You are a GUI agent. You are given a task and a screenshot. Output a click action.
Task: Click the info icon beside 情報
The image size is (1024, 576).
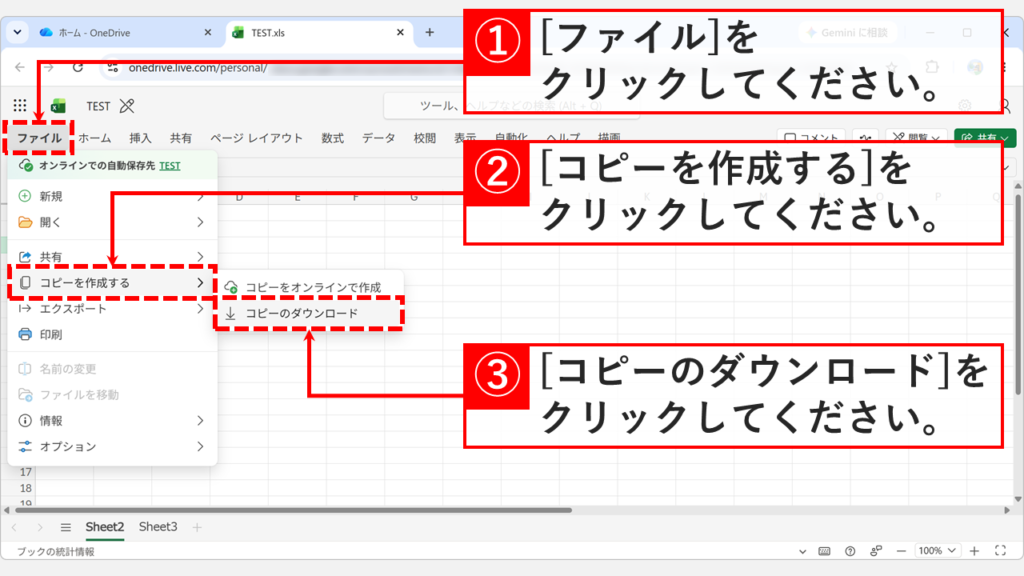tap(25, 421)
